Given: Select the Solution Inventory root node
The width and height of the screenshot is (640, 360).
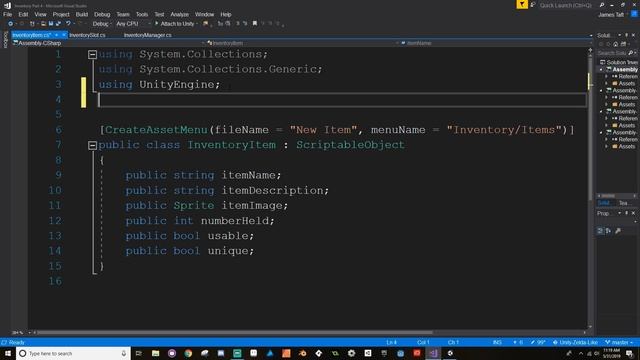Looking at the screenshot, I should pyautogui.click(x=619, y=62).
